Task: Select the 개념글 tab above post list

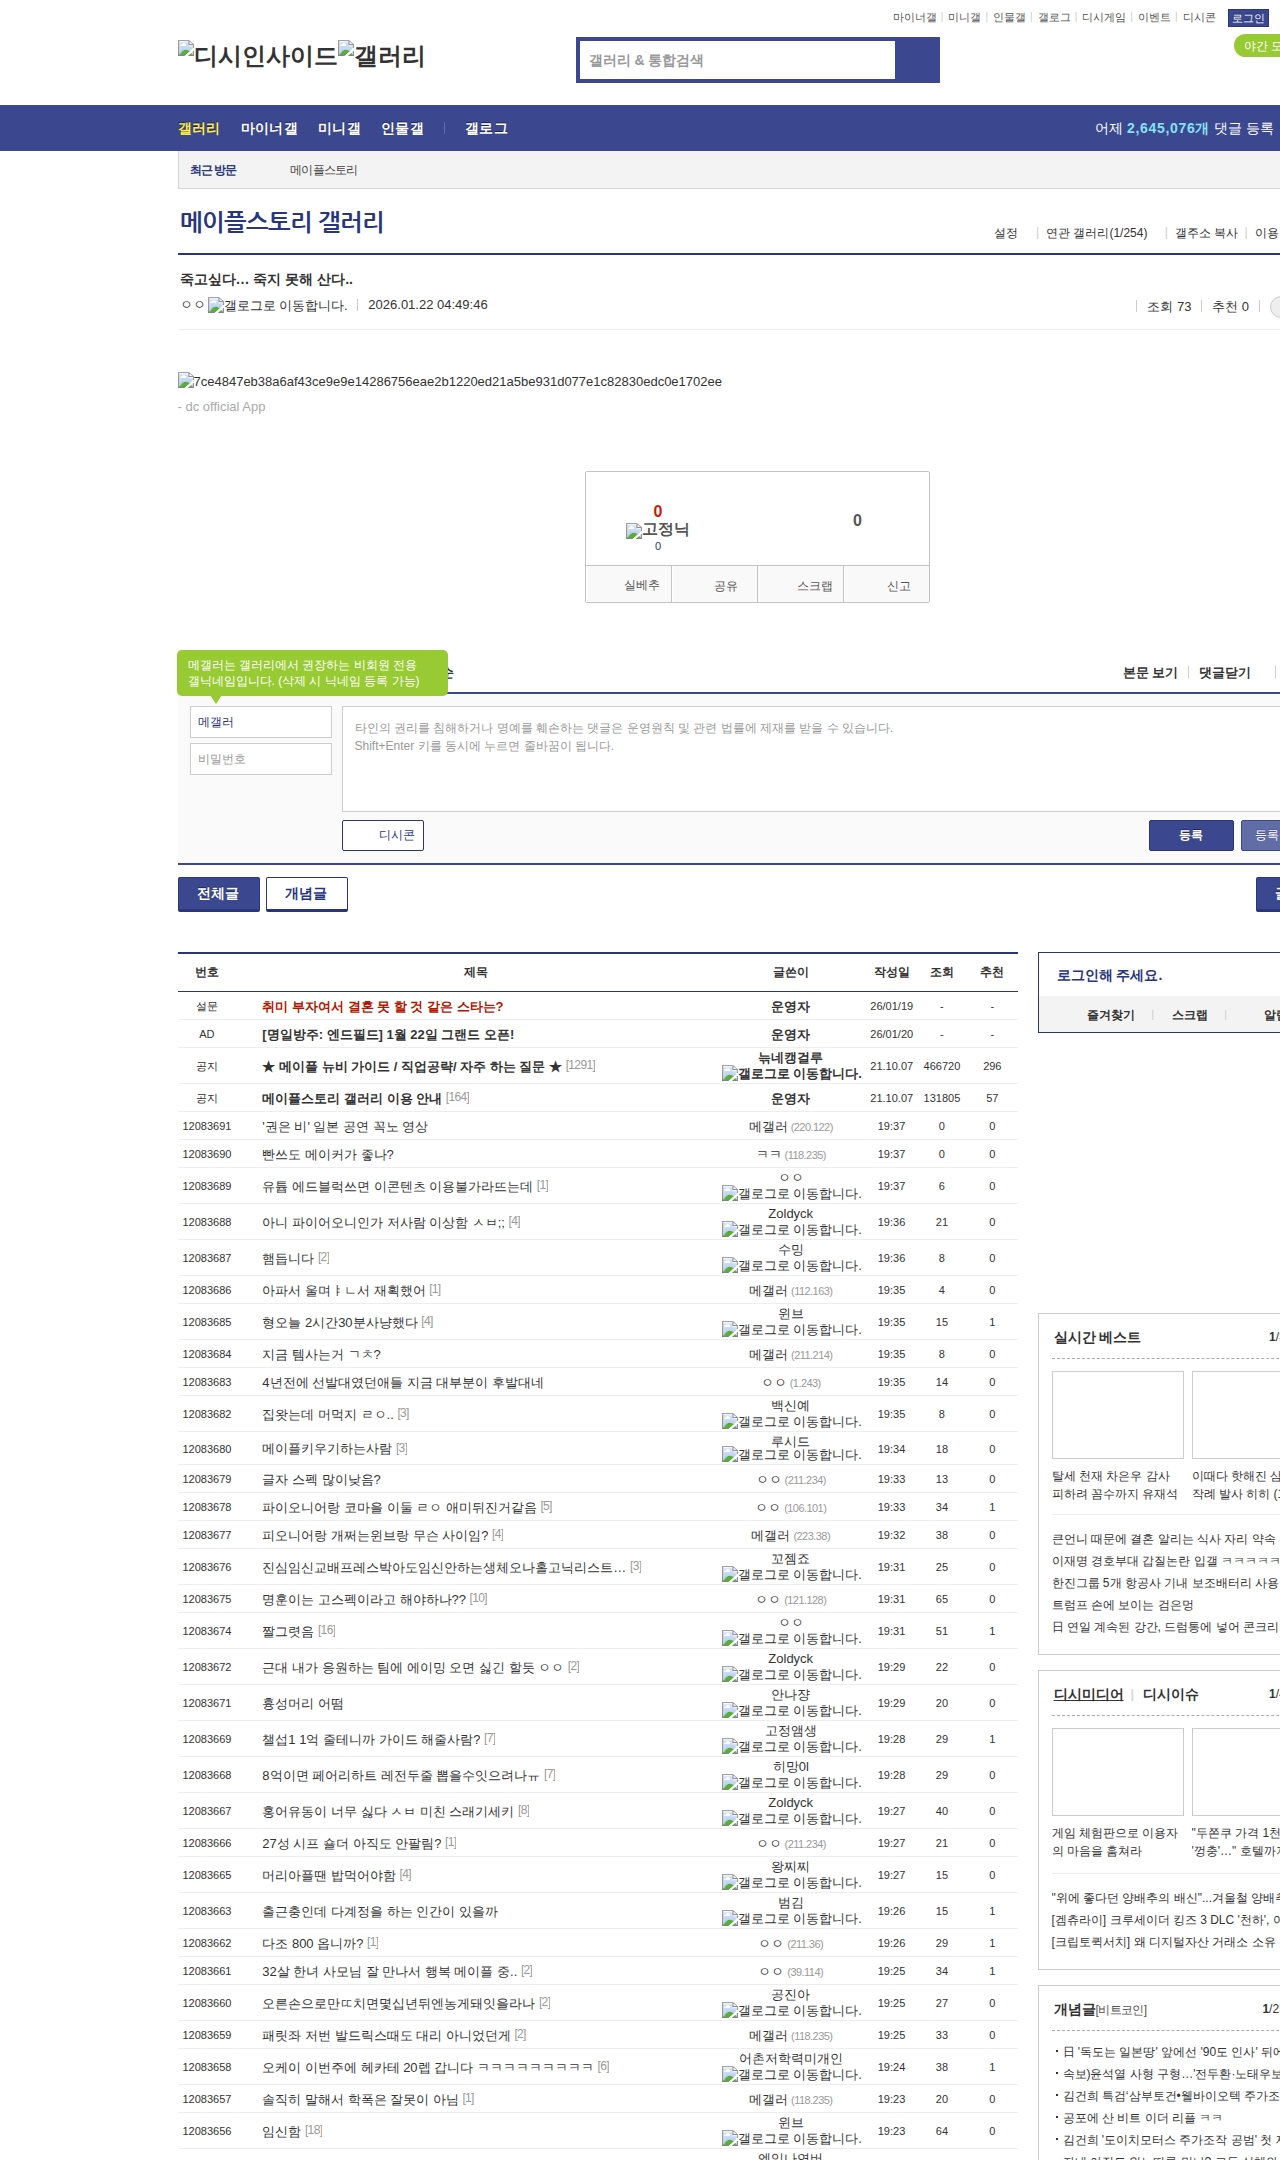Action: coord(306,894)
